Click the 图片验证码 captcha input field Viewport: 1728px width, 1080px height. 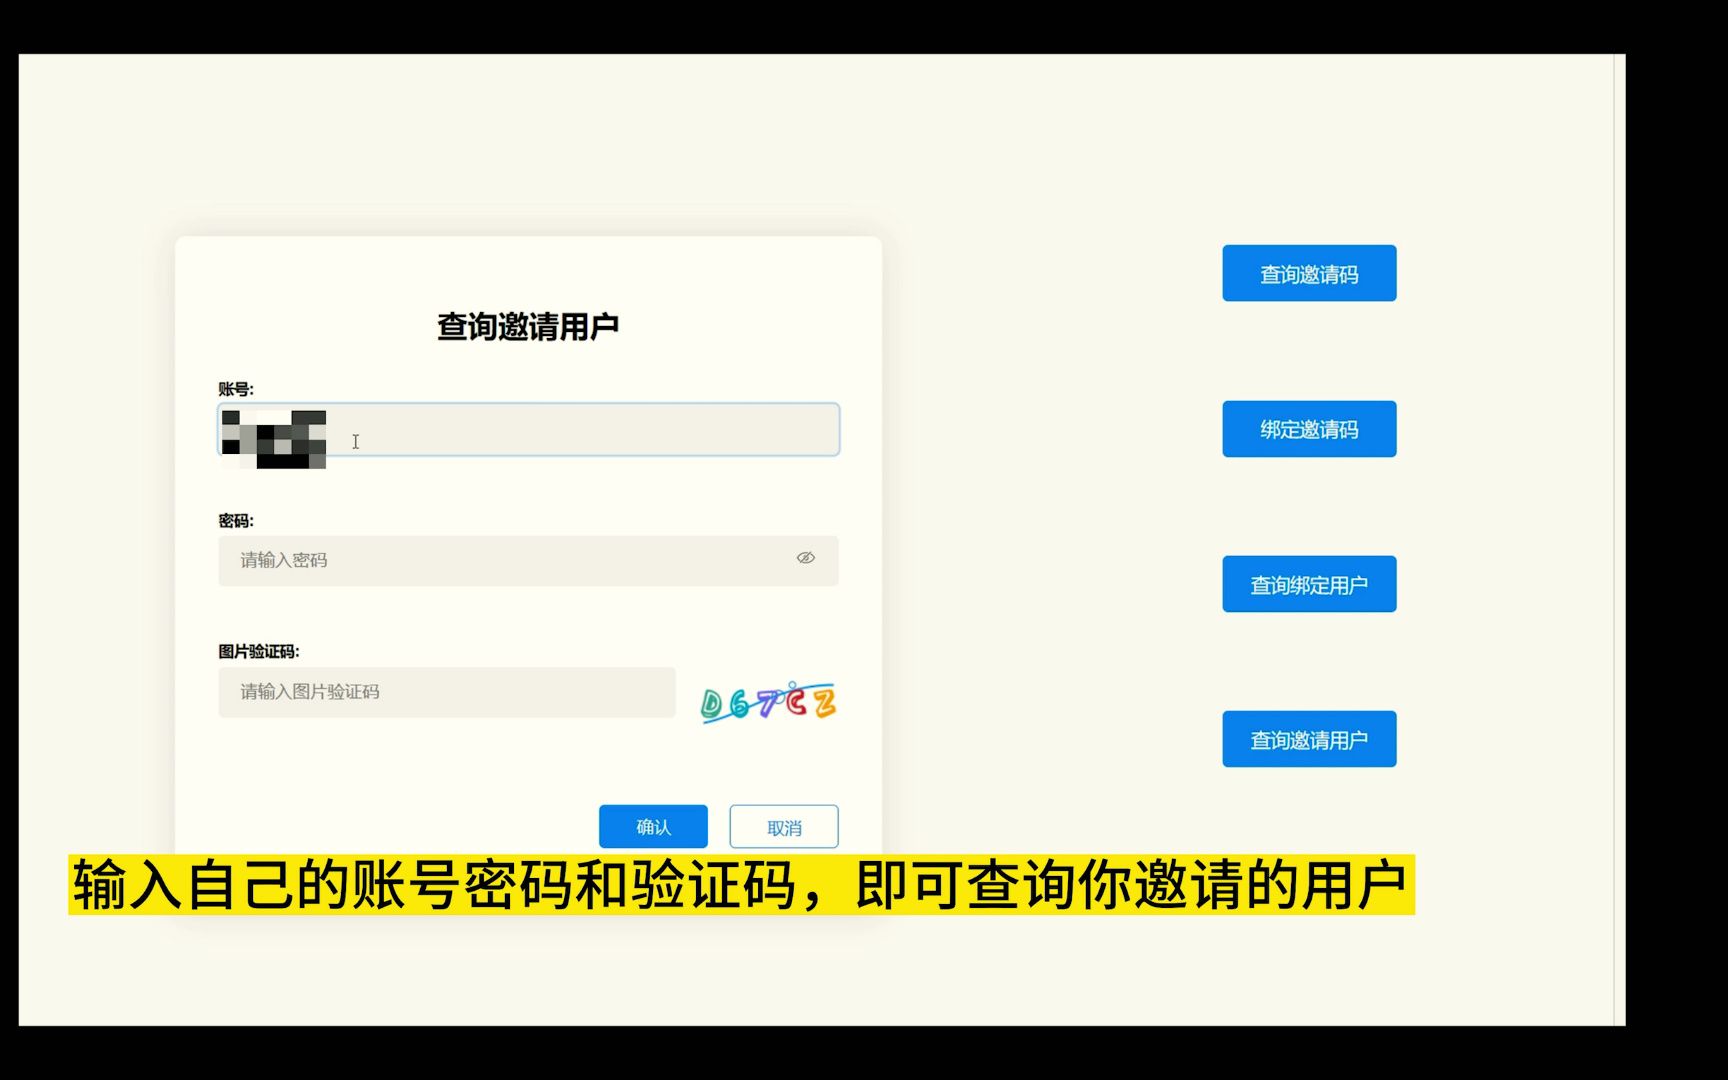(x=447, y=692)
